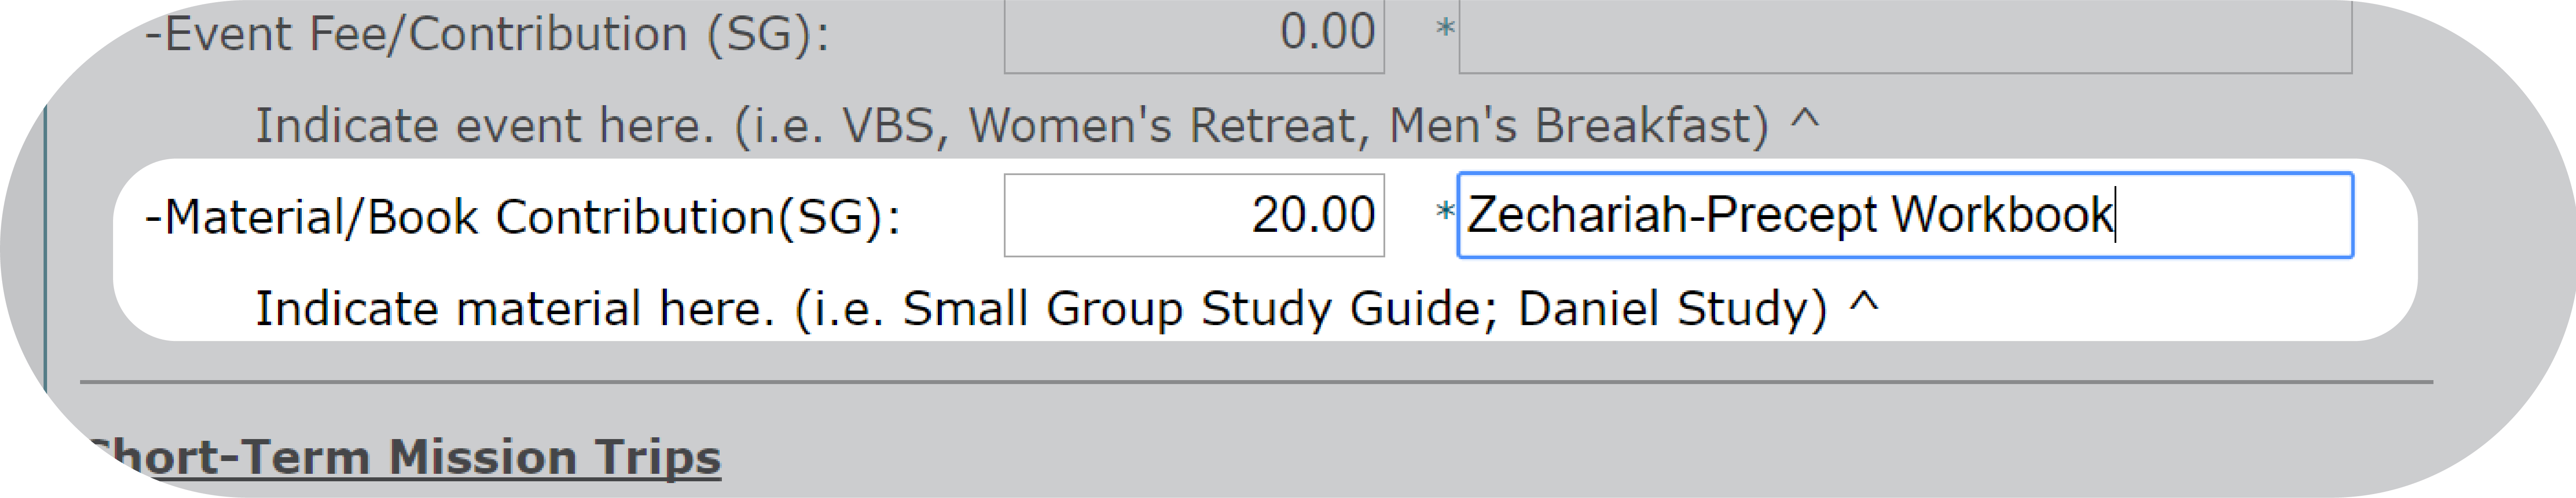Open the Short-Term Mission Trips heading

pos(404,457)
